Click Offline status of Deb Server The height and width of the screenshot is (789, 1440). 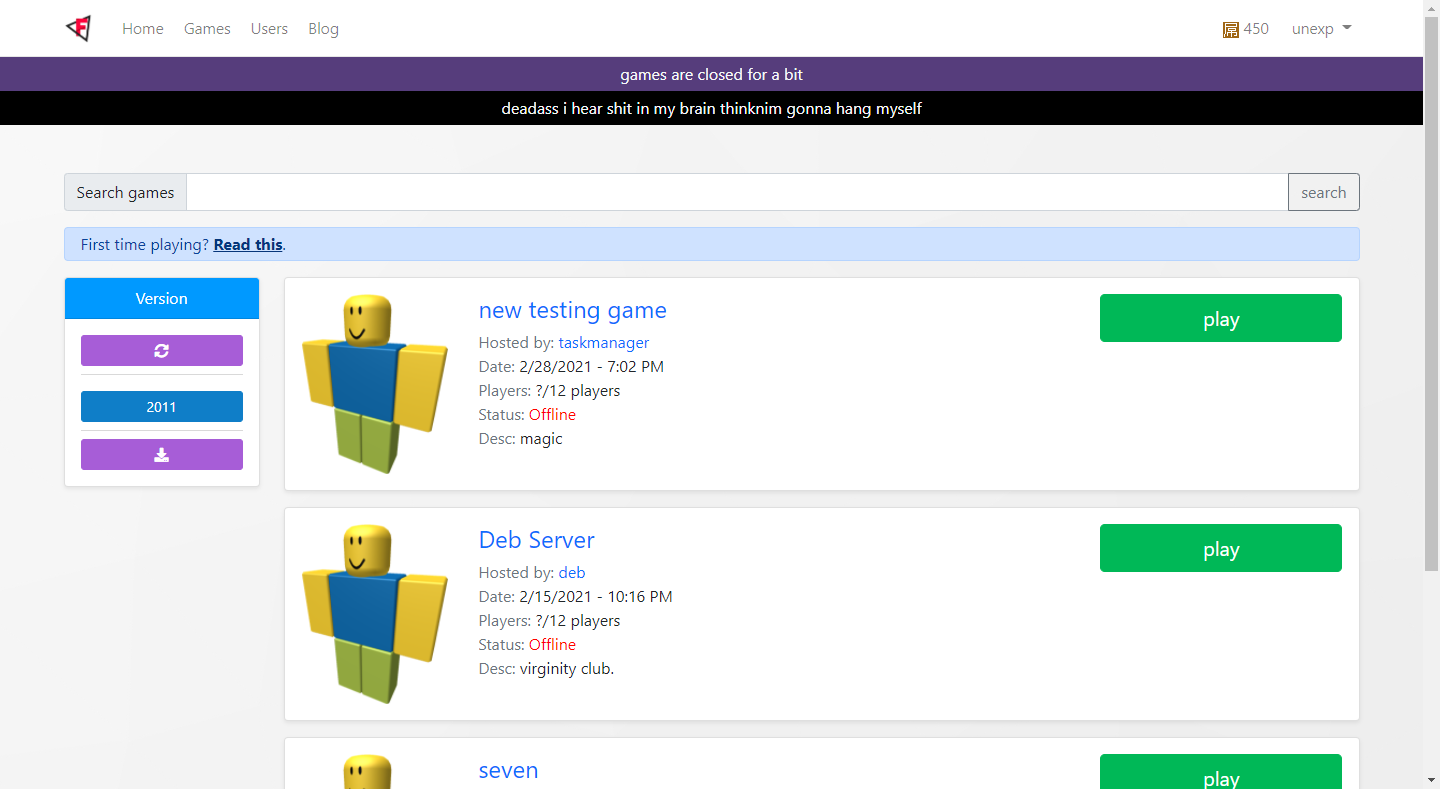click(x=552, y=645)
